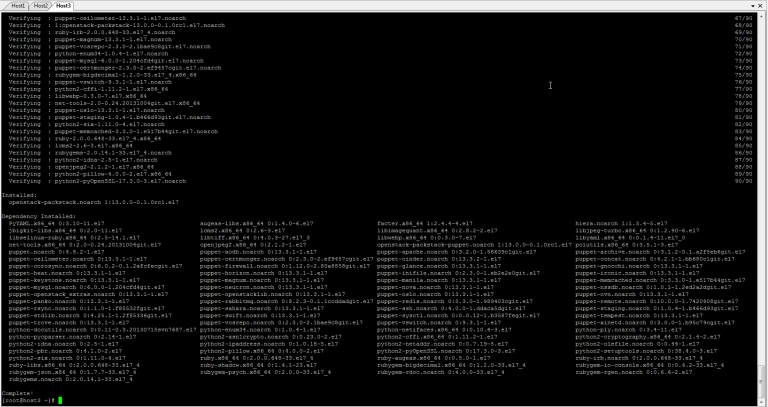
Task: Click the facter.x86_64 dependency entry
Action: [x=425, y=223]
